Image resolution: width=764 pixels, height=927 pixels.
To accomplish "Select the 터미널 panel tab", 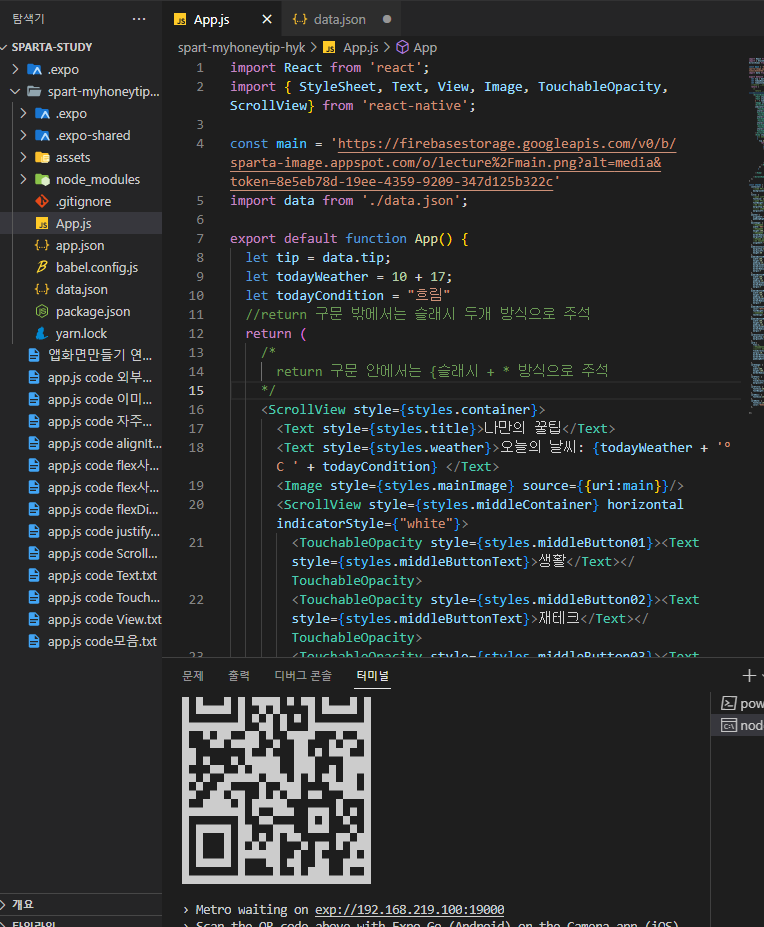I will click(x=373, y=676).
